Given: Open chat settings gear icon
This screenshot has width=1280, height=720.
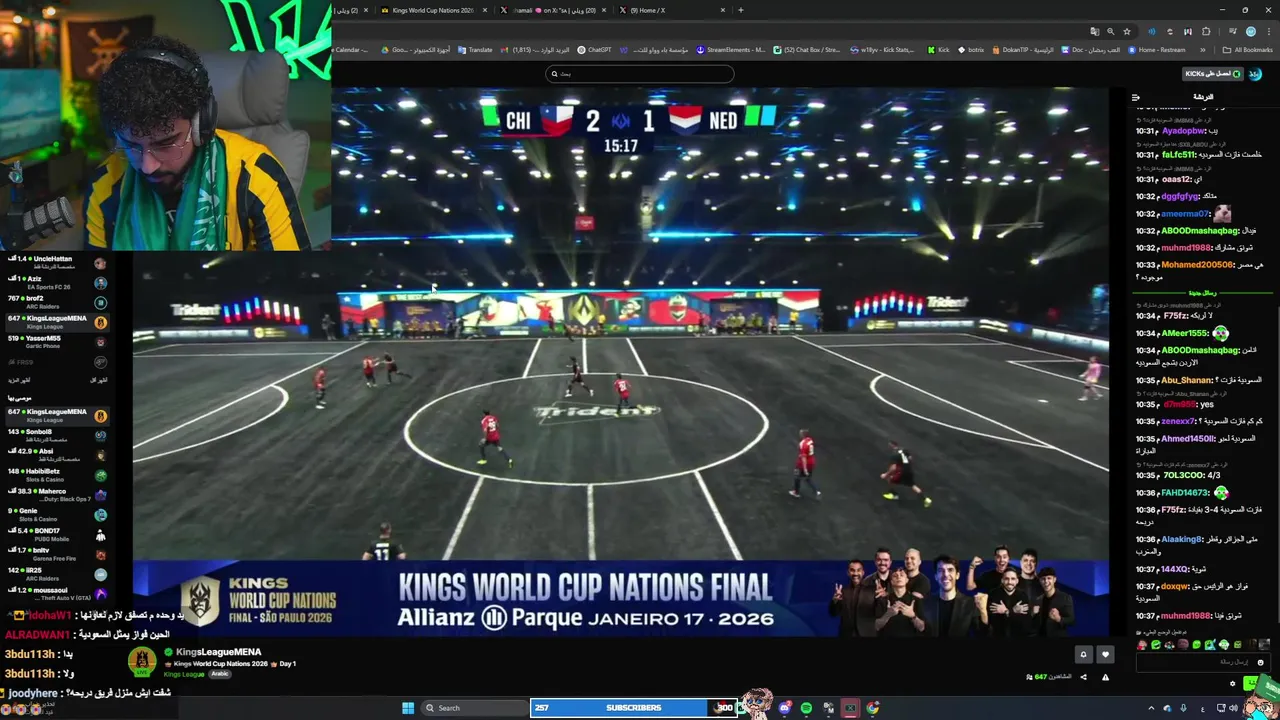Looking at the screenshot, I should point(1232,684).
